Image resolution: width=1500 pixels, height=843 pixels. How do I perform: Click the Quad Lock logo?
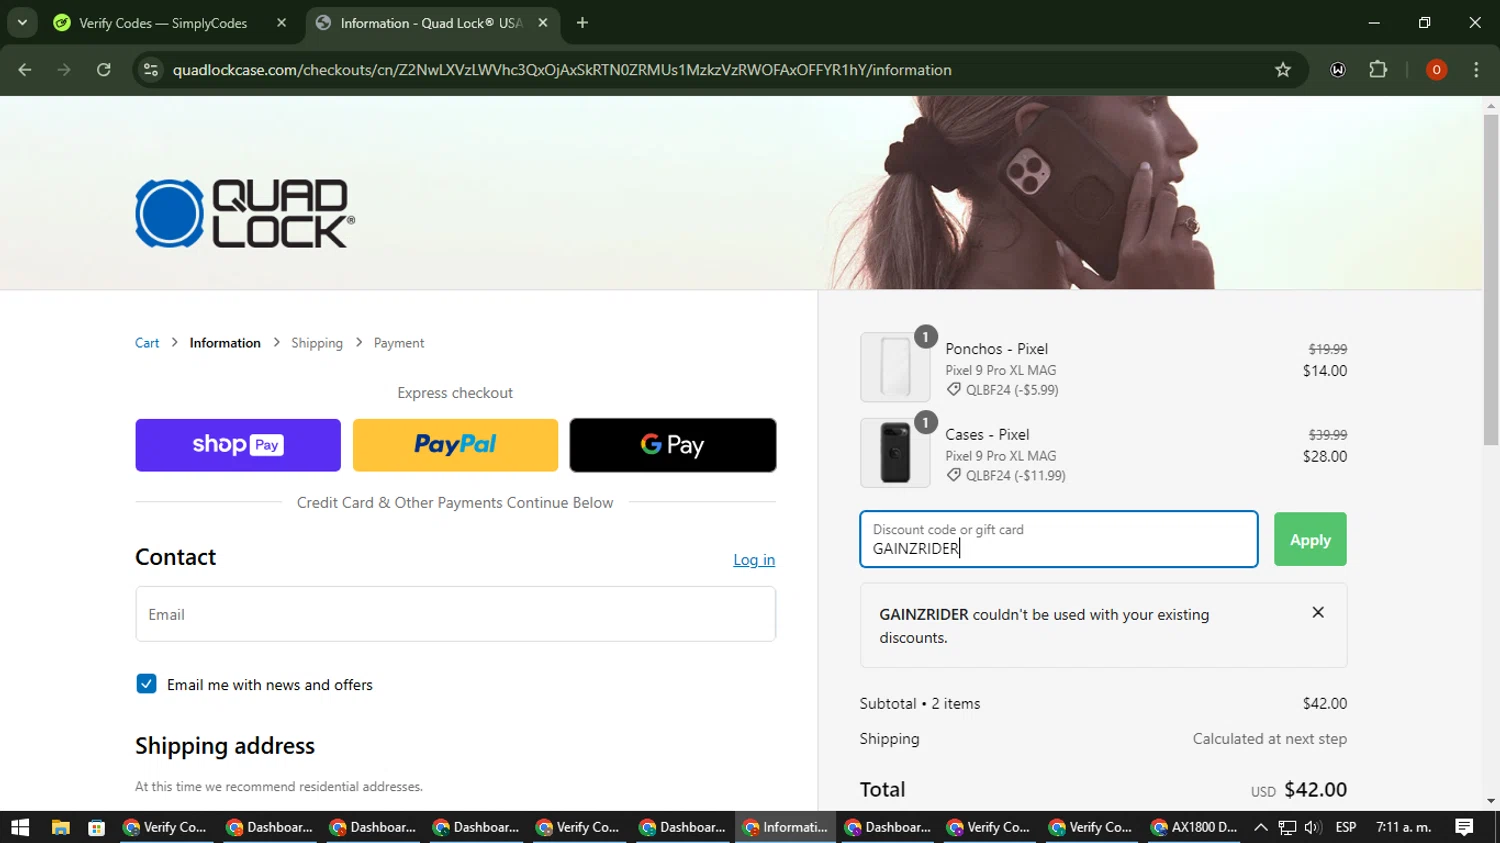(x=245, y=213)
